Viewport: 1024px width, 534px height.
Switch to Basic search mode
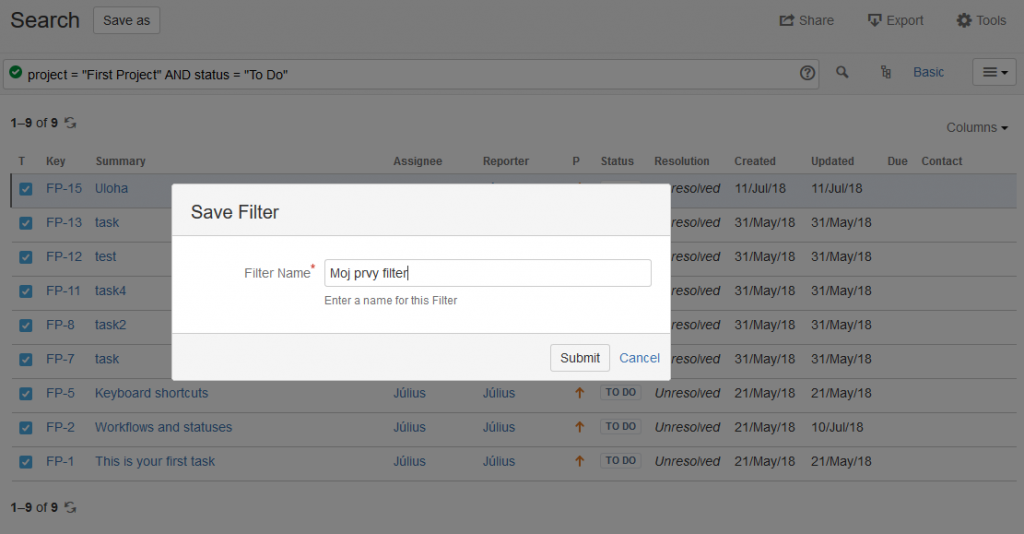click(x=928, y=72)
